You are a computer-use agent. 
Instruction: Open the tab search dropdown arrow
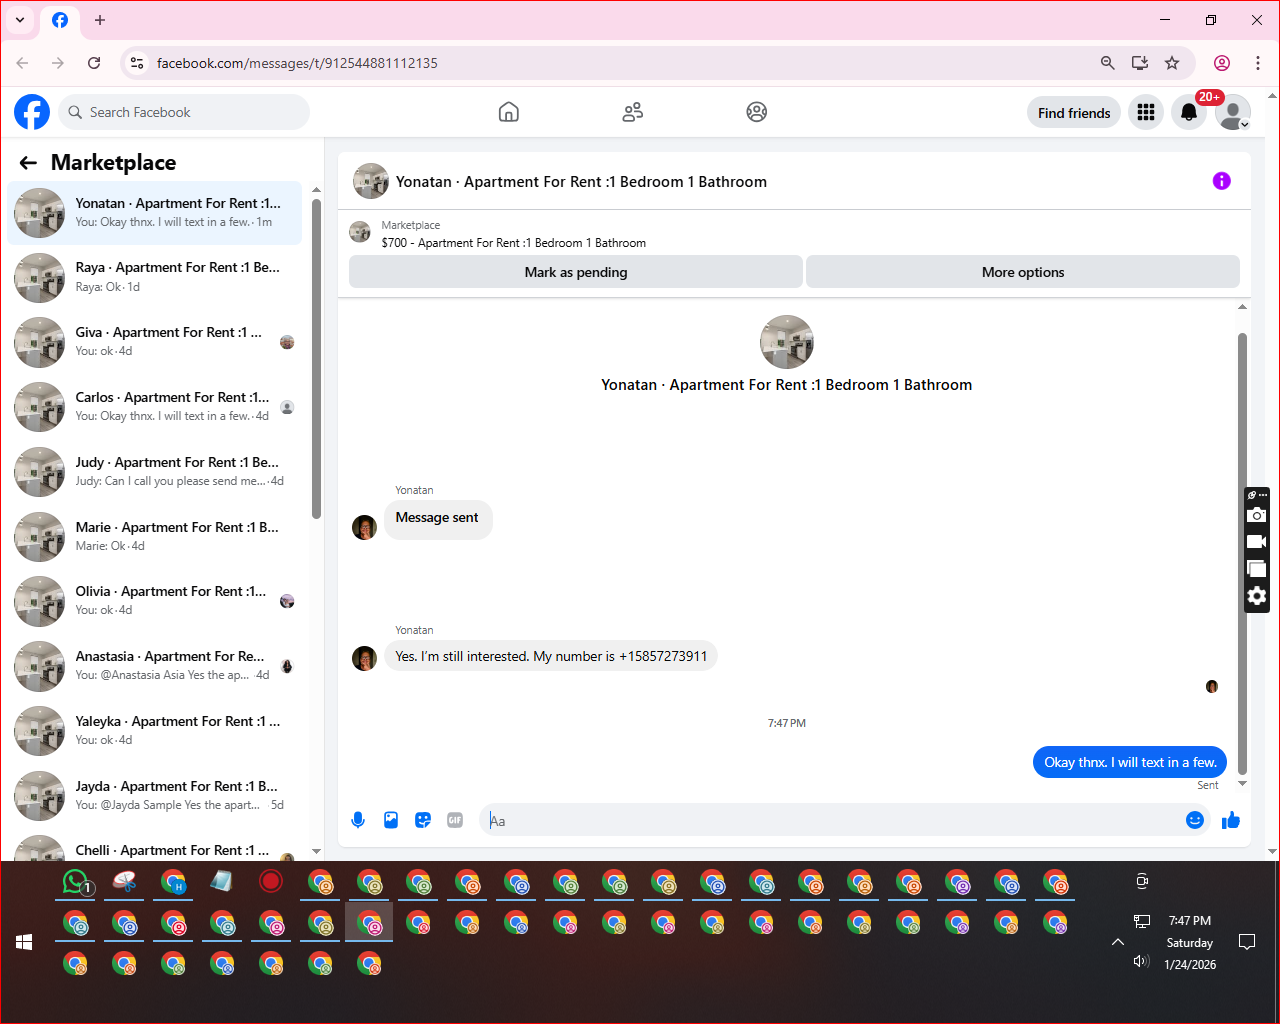(x=20, y=20)
